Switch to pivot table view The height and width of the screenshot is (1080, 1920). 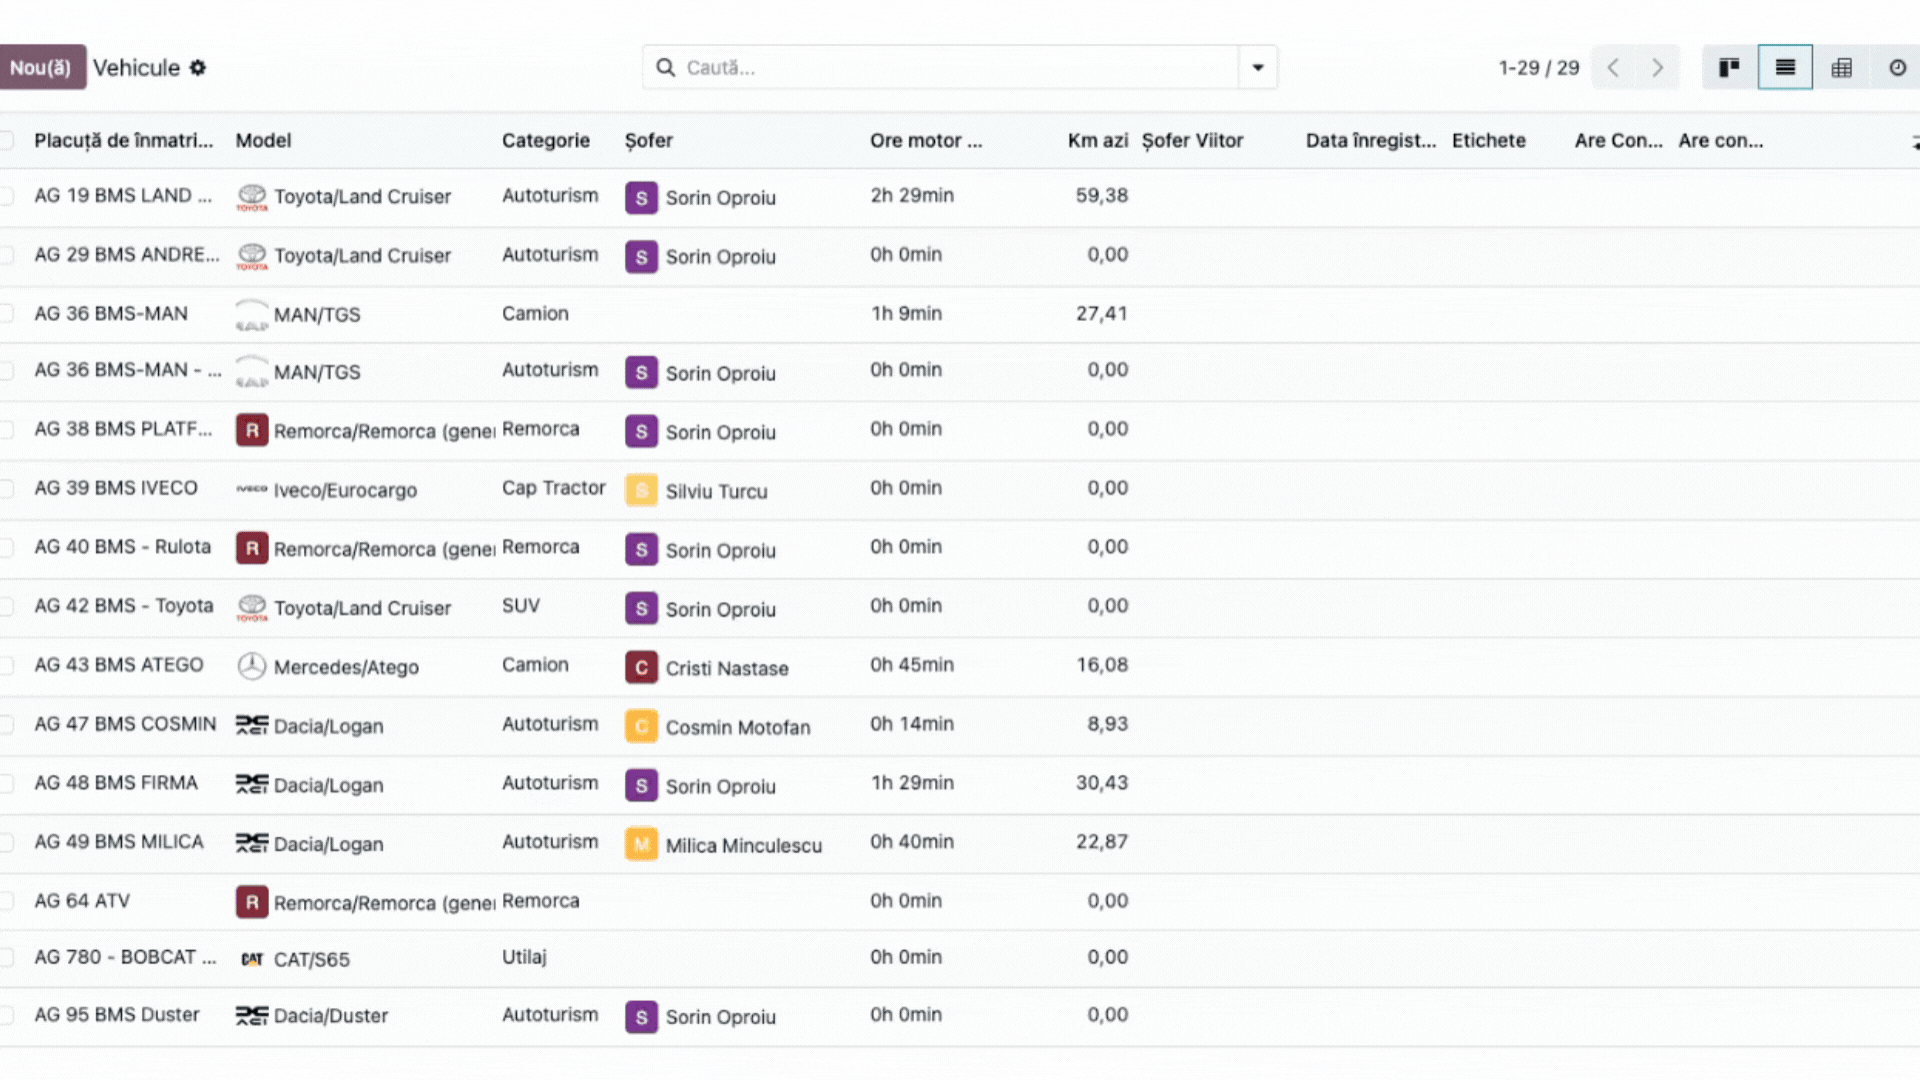(1841, 68)
